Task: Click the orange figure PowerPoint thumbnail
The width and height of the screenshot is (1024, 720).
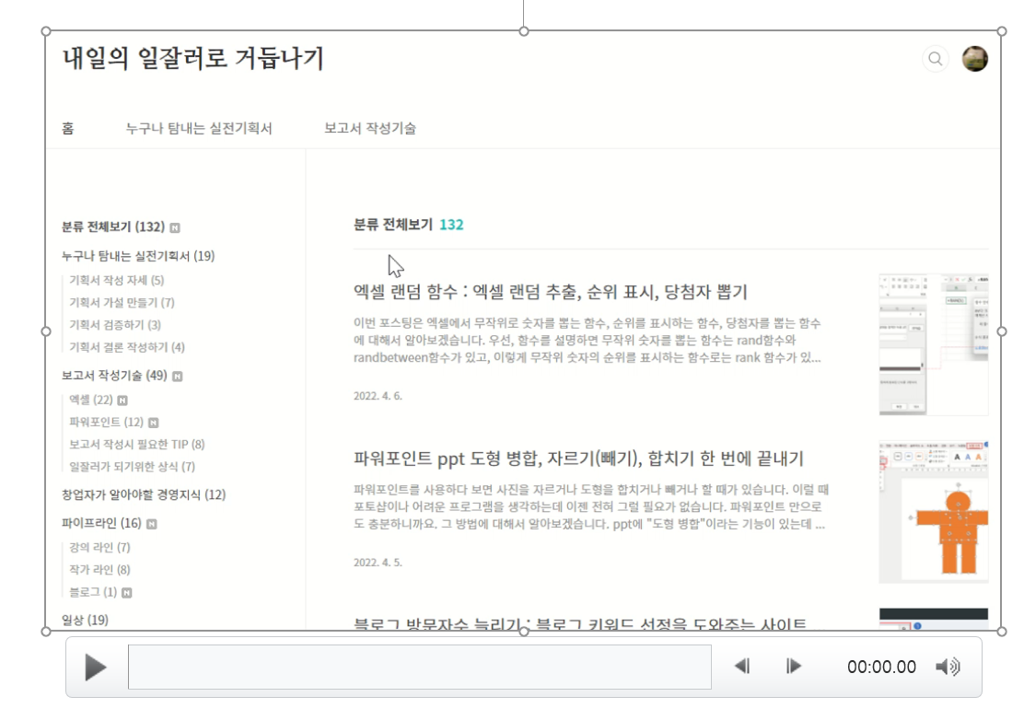Action: [933, 512]
